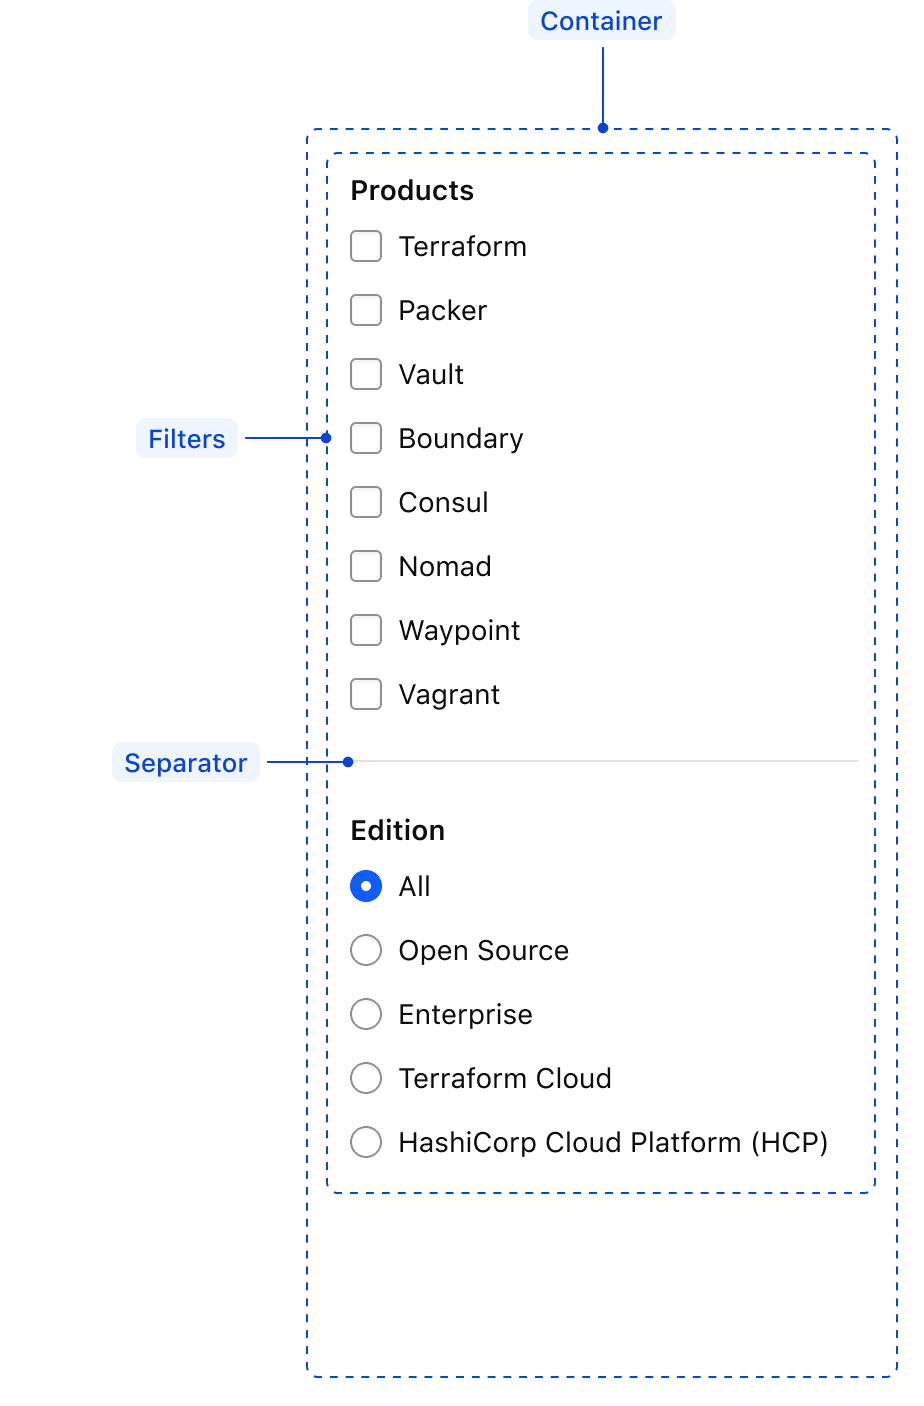The width and height of the screenshot is (924, 1406).
Task: Select the Vault checkbox
Action: tap(366, 374)
